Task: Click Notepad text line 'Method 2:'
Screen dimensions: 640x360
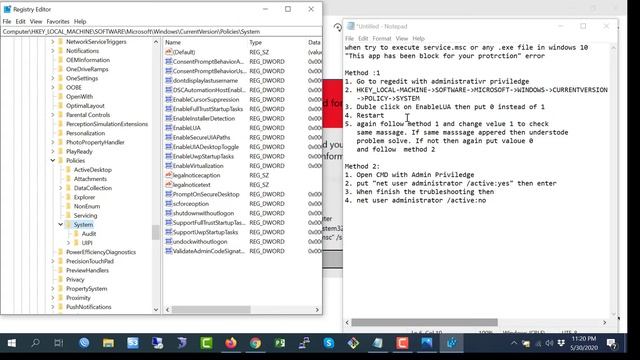Action: 362,166
